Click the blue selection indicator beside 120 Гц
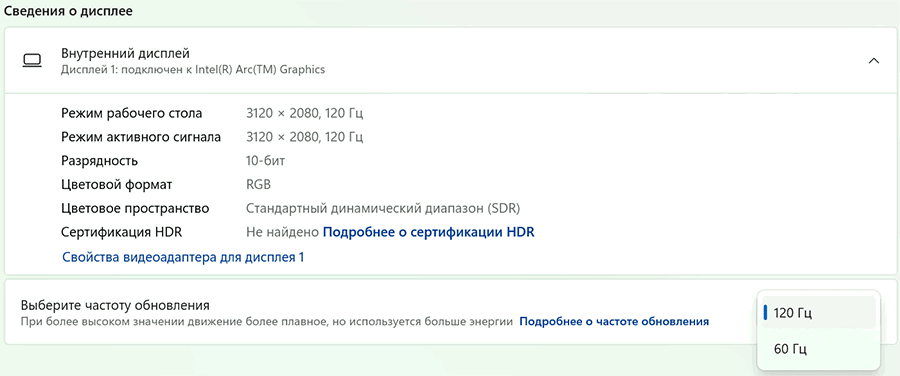The image size is (900, 376). 766,313
